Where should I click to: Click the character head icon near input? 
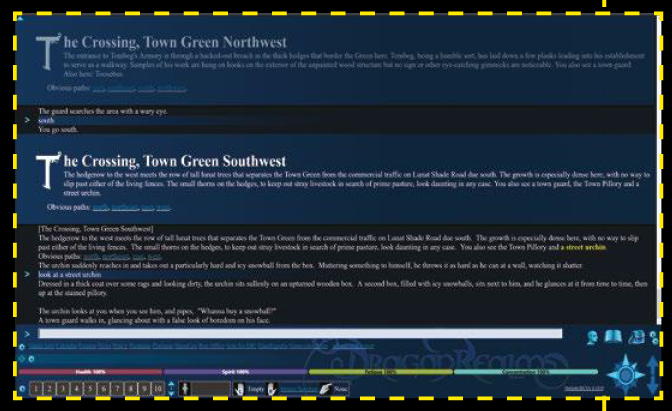tap(593, 338)
